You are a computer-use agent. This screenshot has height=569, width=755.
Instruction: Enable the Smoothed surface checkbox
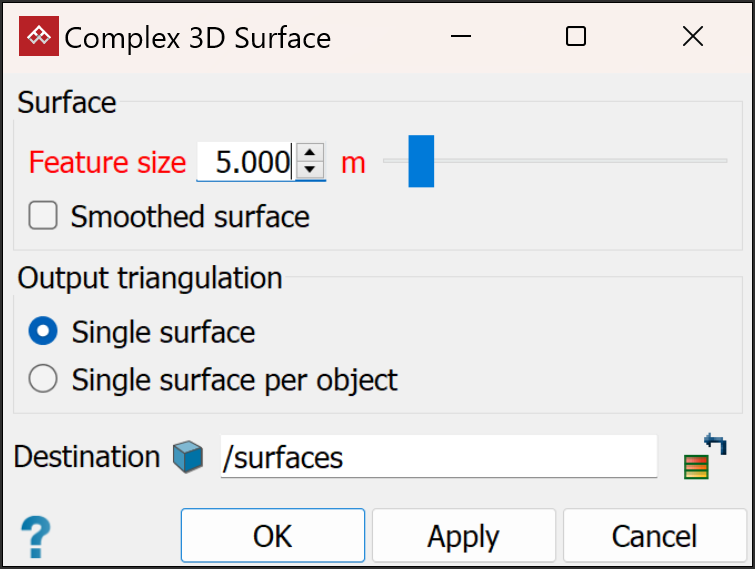point(43,216)
